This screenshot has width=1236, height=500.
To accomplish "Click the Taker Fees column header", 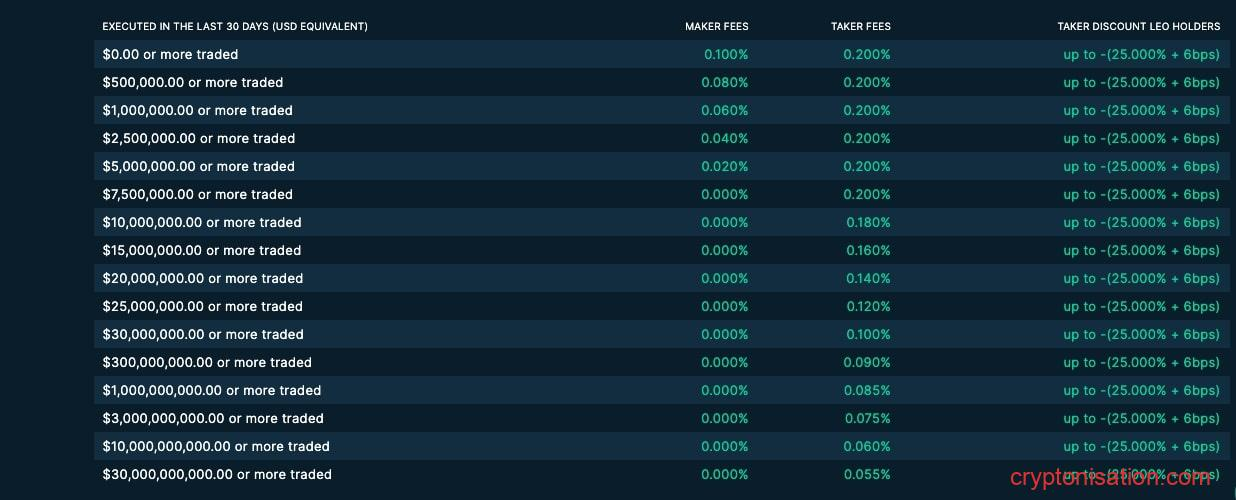I will point(860,26).
